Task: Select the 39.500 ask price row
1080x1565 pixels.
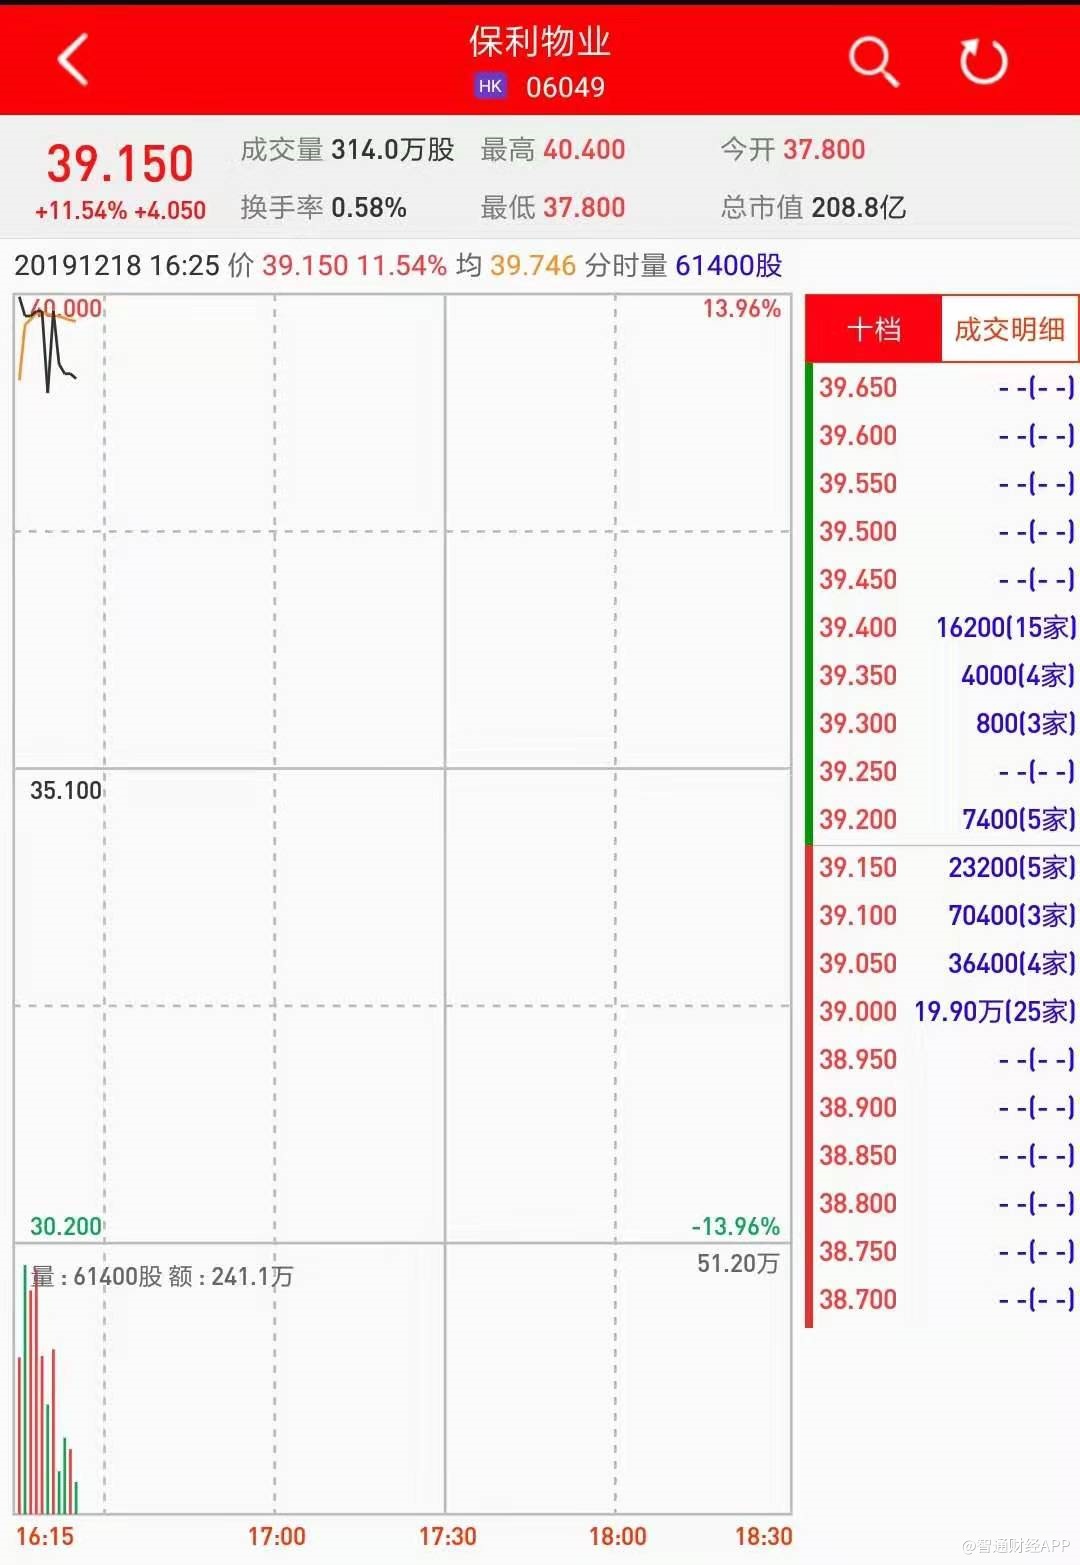Action: 944,531
